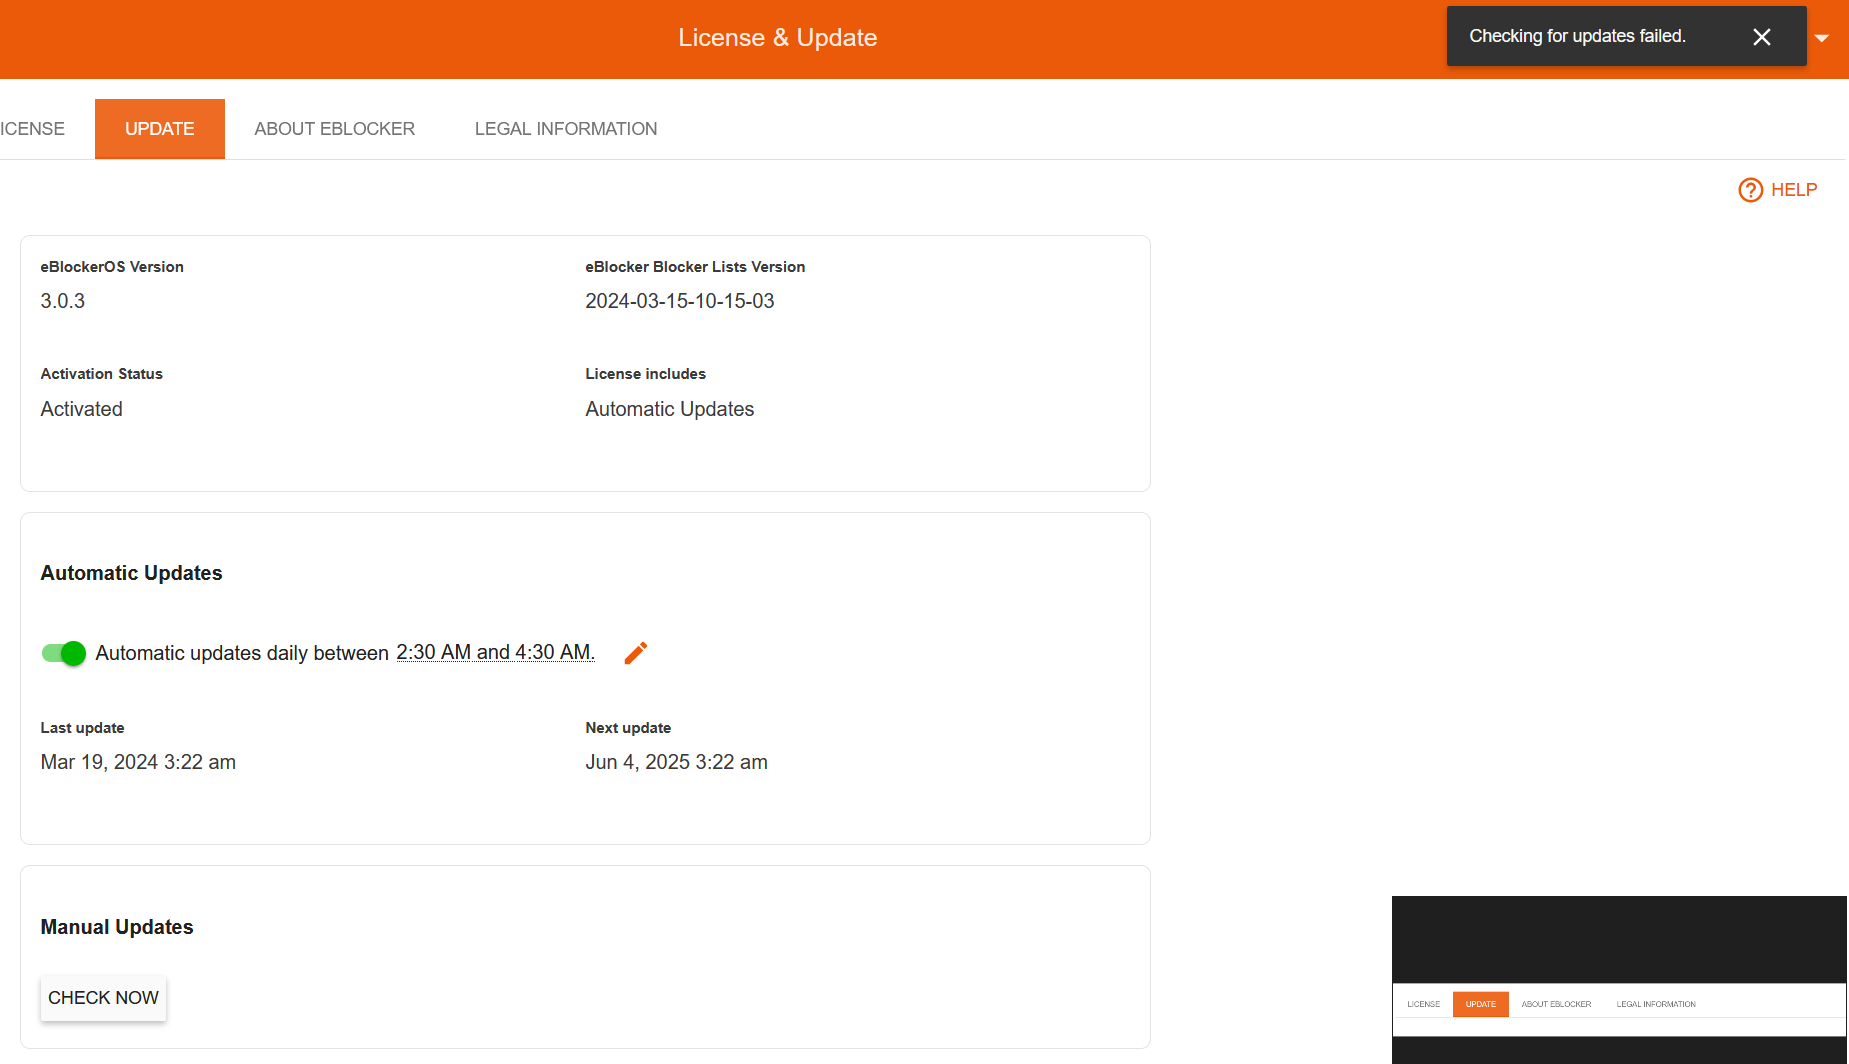Click the 'License & Update' page title

(778, 38)
